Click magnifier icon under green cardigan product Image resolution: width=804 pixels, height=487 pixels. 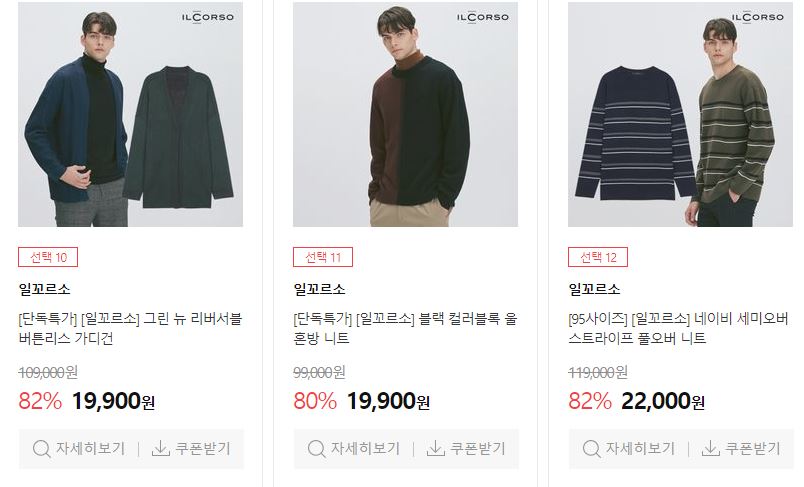coord(42,449)
